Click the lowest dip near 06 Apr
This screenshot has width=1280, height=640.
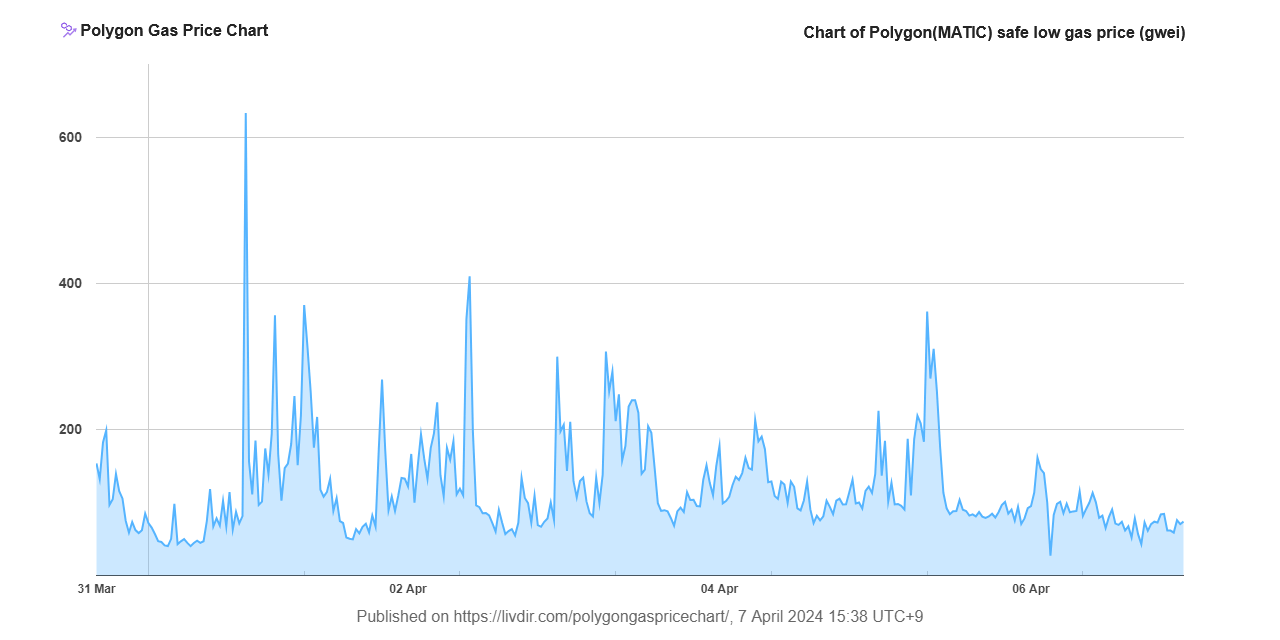(1050, 552)
